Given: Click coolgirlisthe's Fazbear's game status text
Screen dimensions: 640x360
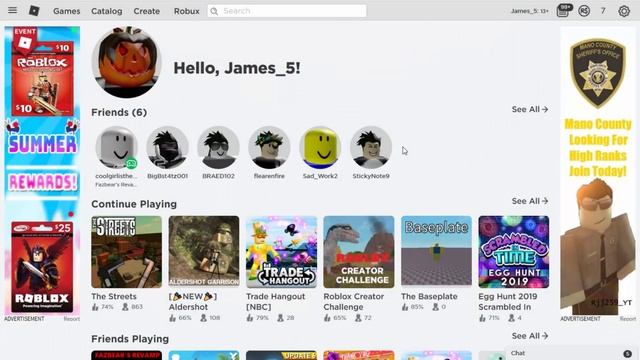Looking at the screenshot, I should (x=116, y=184).
